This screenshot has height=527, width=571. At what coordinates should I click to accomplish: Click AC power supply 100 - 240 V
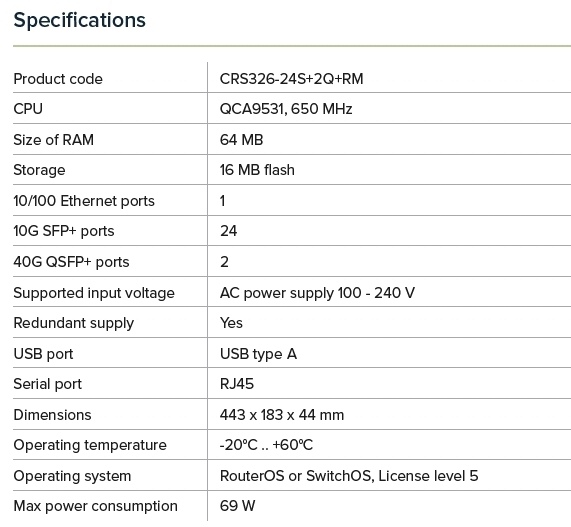tap(317, 293)
